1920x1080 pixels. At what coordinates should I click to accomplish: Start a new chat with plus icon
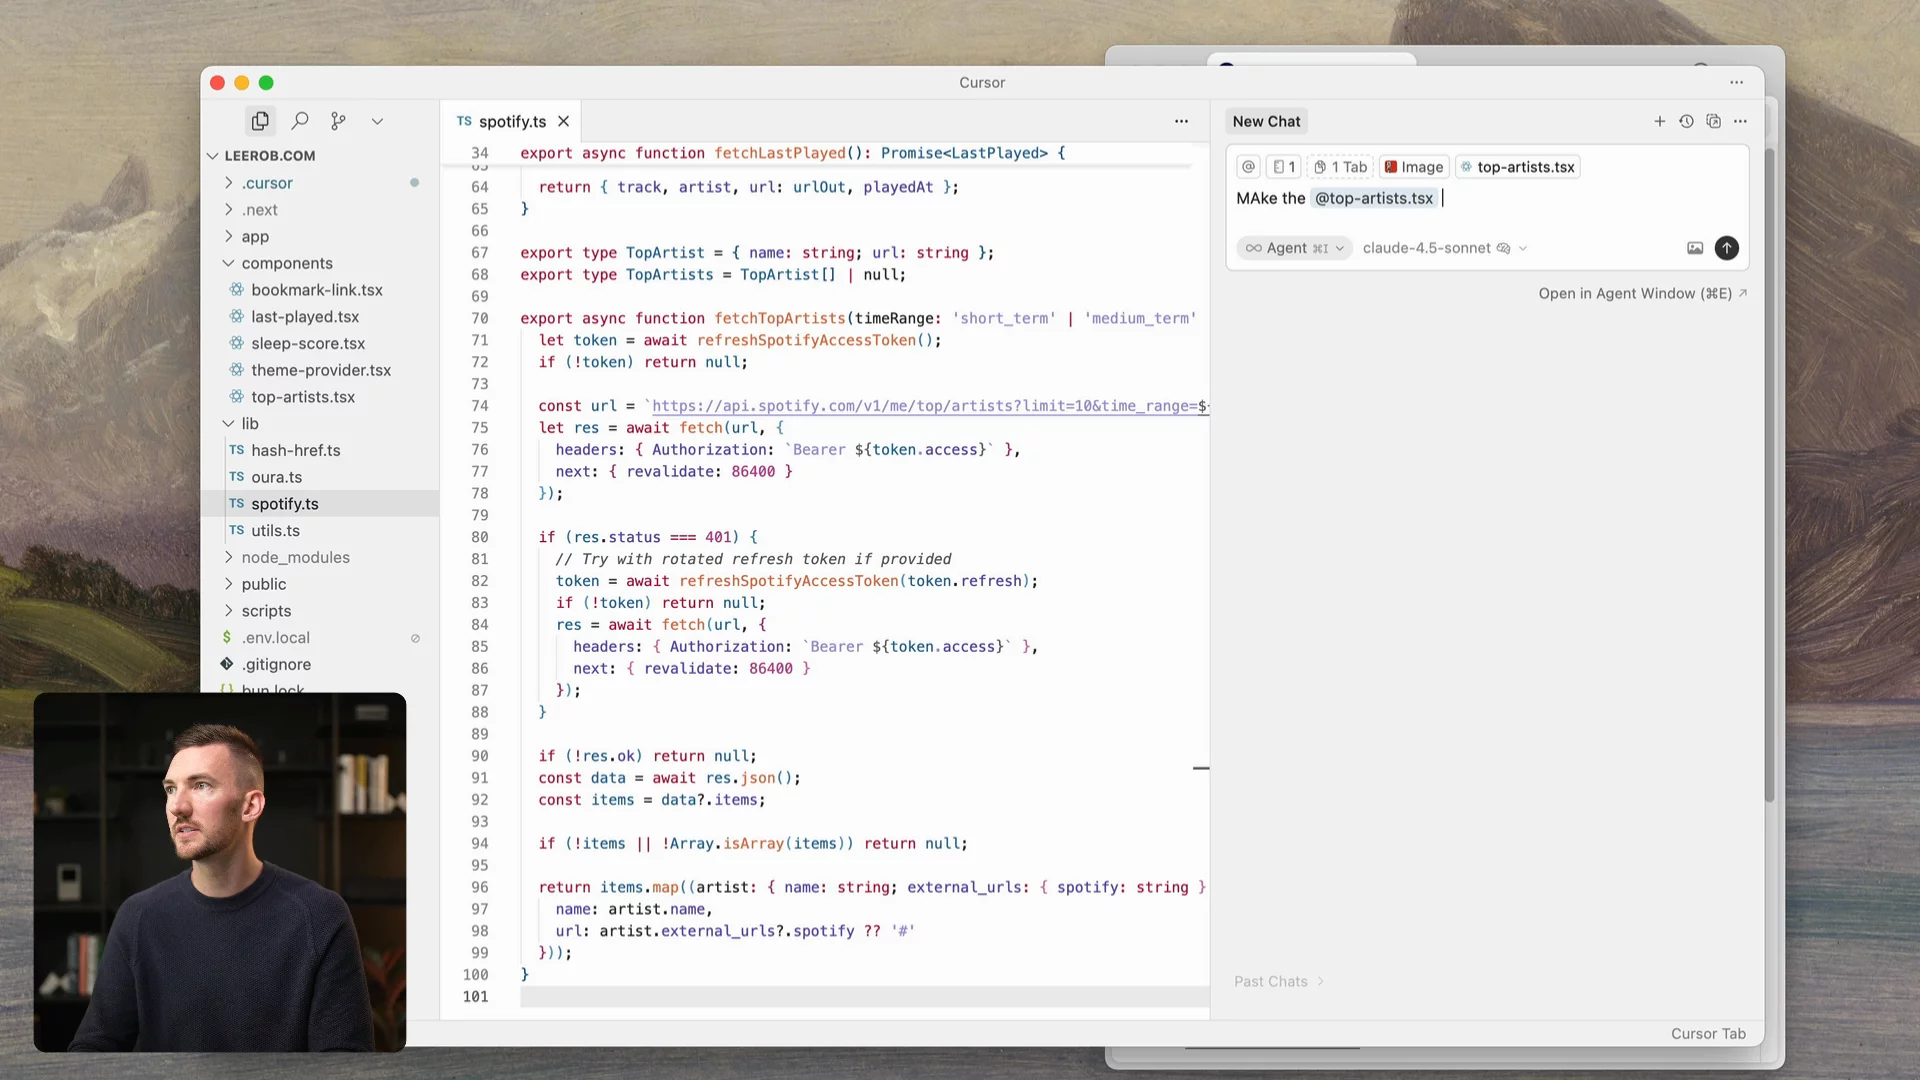[x=1659, y=121]
